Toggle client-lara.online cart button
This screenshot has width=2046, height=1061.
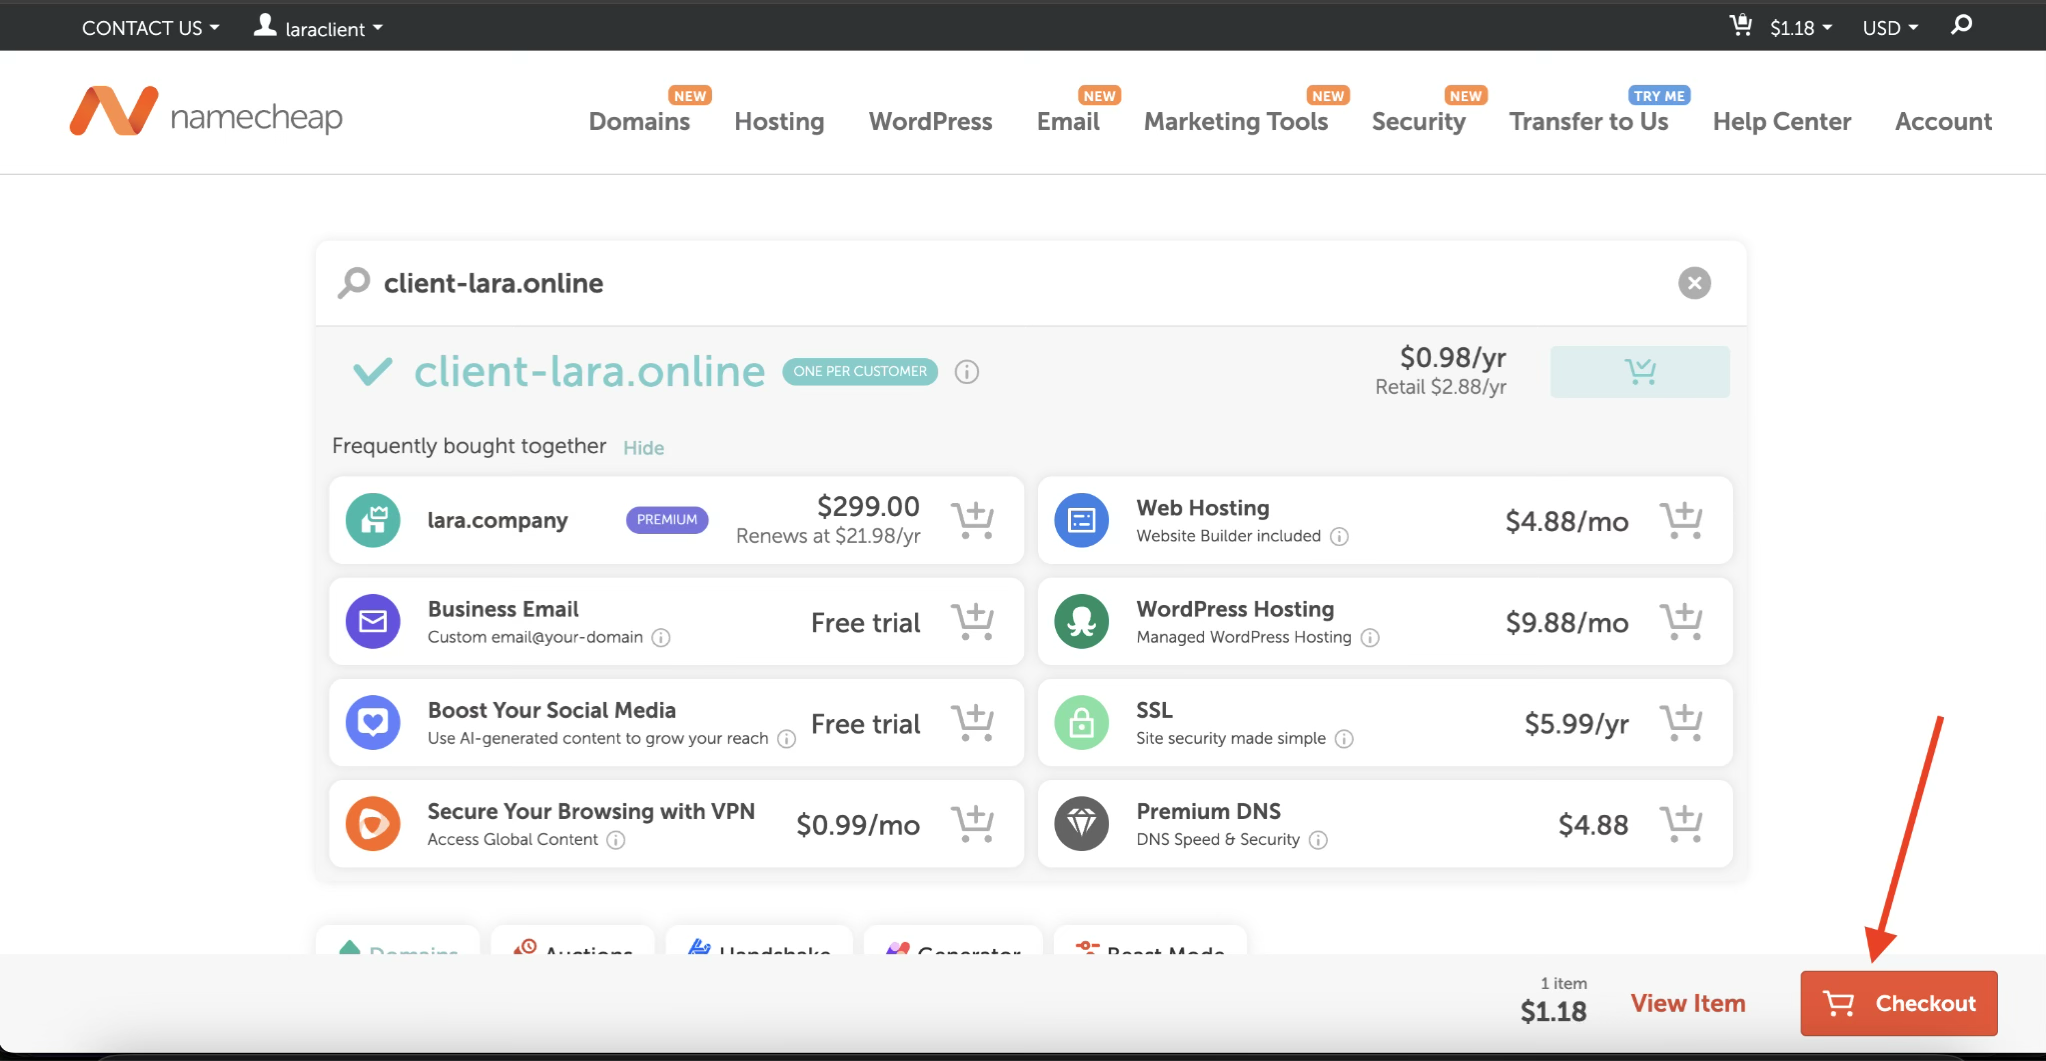tap(1639, 372)
